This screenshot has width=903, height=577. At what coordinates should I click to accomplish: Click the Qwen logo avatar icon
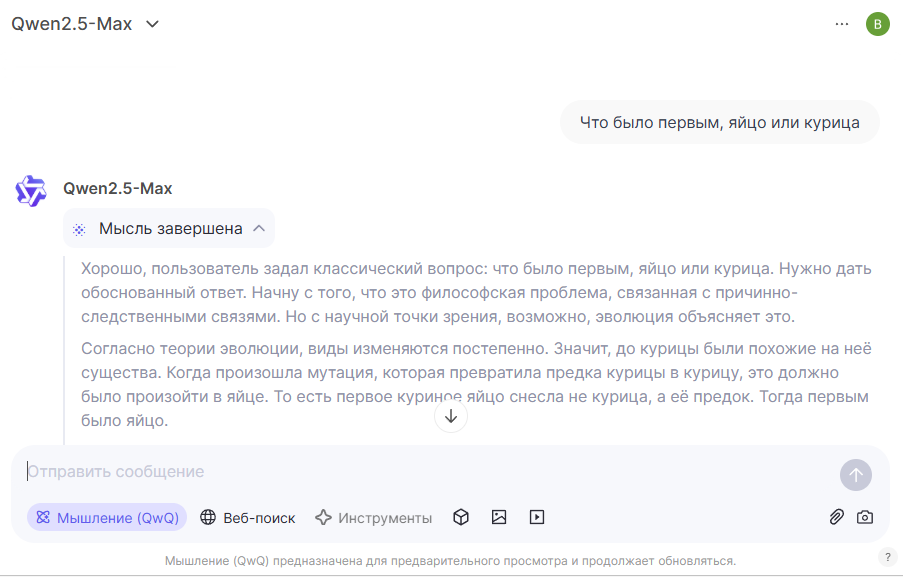point(31,190)
